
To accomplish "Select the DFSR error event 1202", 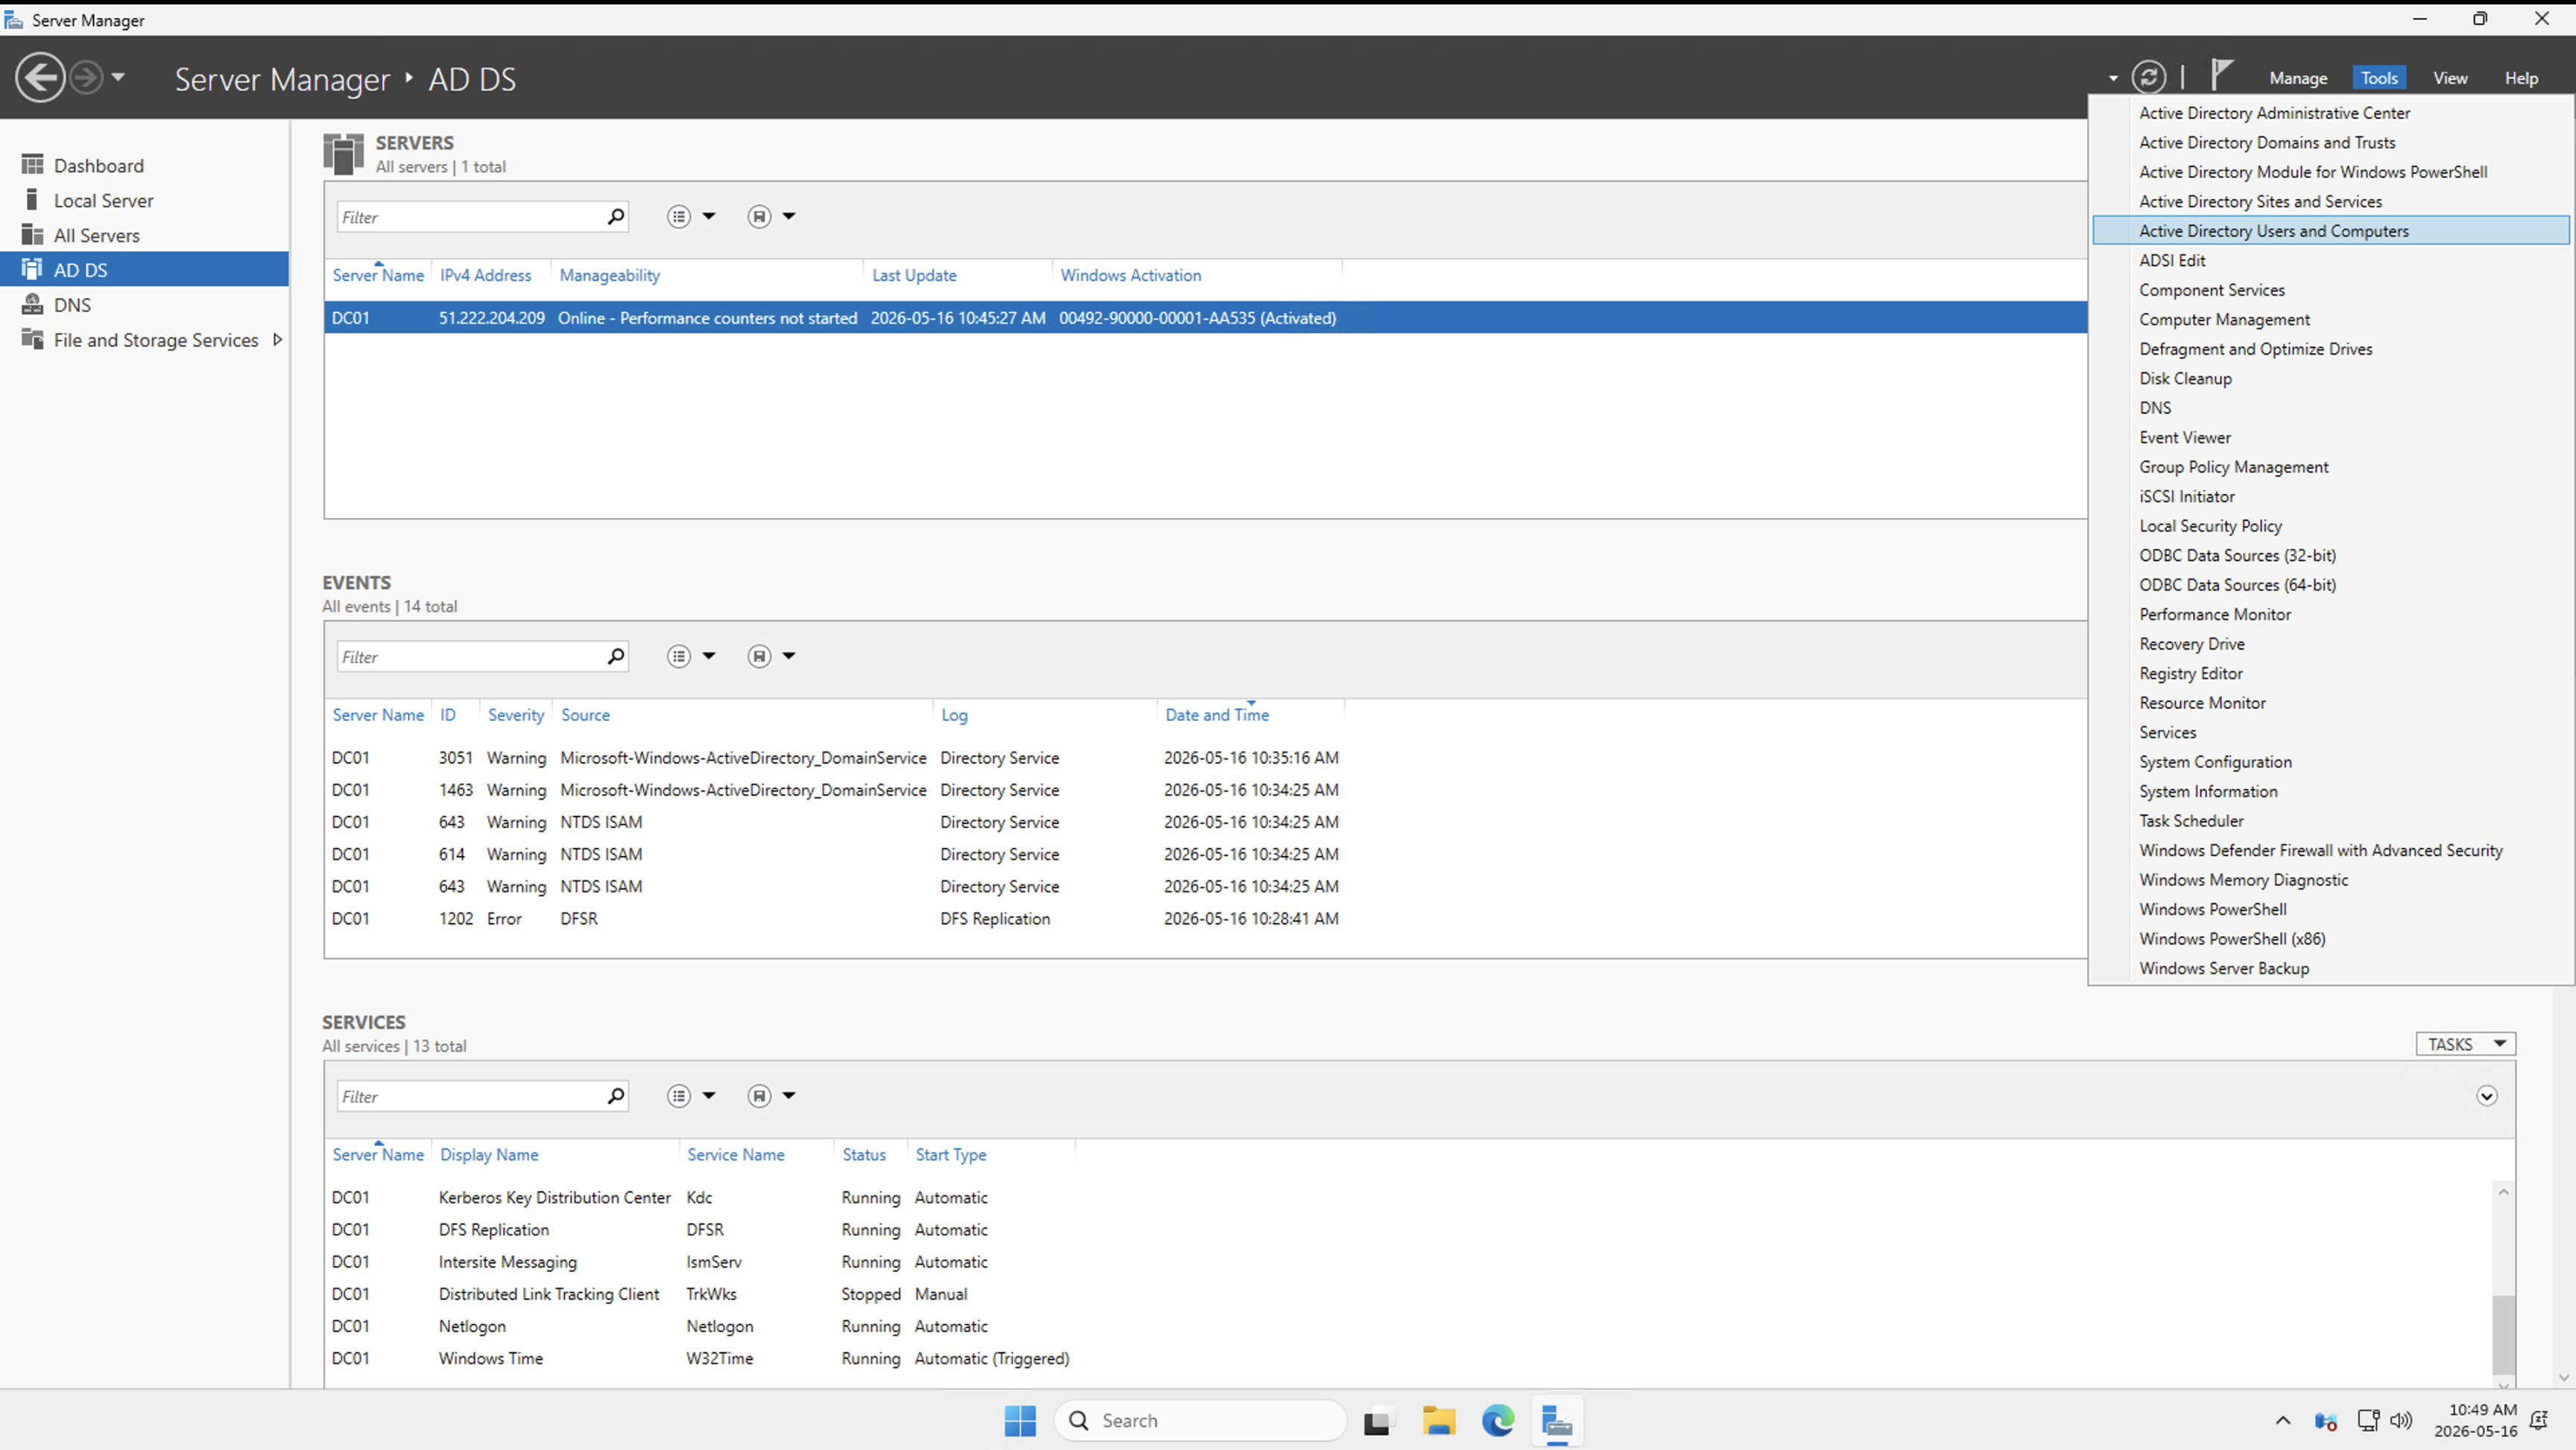I will 1205,918.
